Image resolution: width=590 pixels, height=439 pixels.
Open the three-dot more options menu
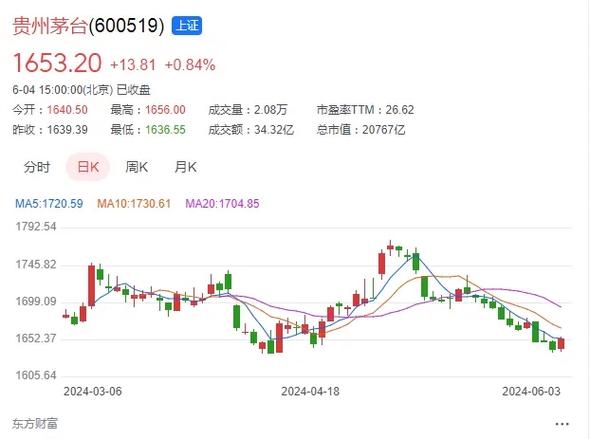click(x=562, y=424)
